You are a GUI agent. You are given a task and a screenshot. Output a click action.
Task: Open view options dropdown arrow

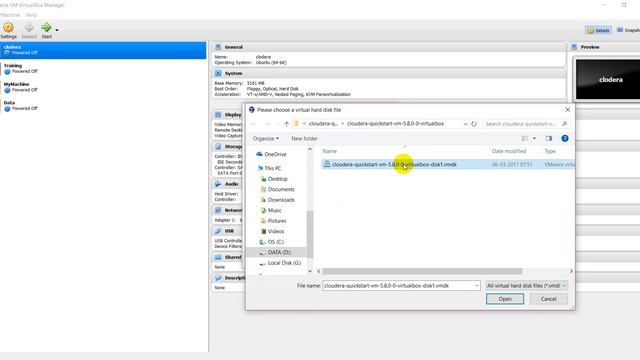point(534,139)
